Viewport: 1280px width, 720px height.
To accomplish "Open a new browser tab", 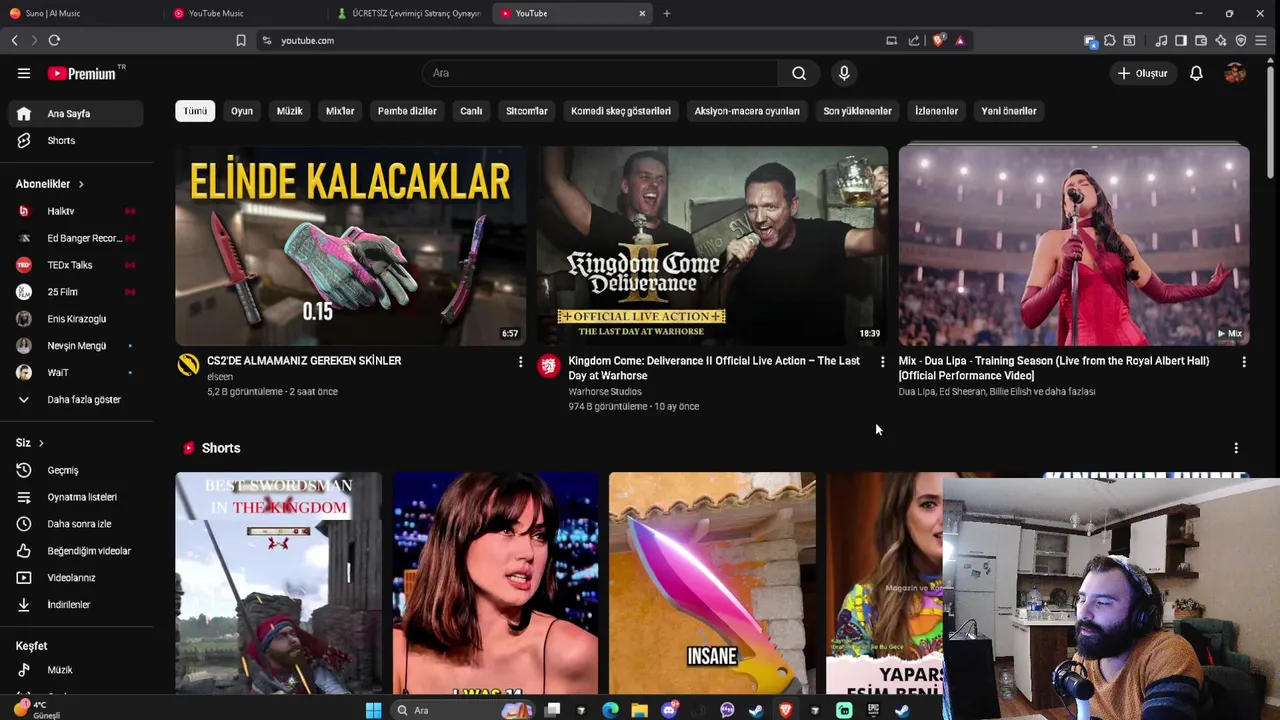I will click(x=667, y=13).
